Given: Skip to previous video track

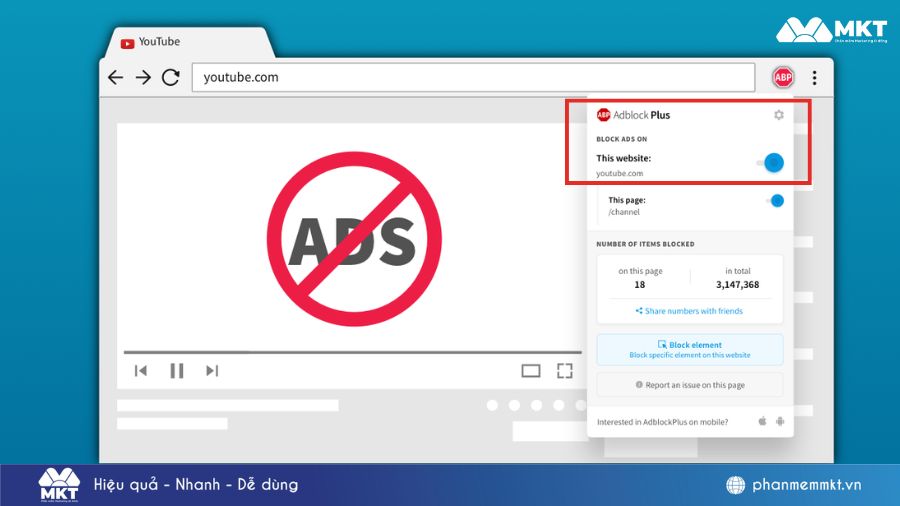Looking at the screenshot, I should [x=141, y=371].
